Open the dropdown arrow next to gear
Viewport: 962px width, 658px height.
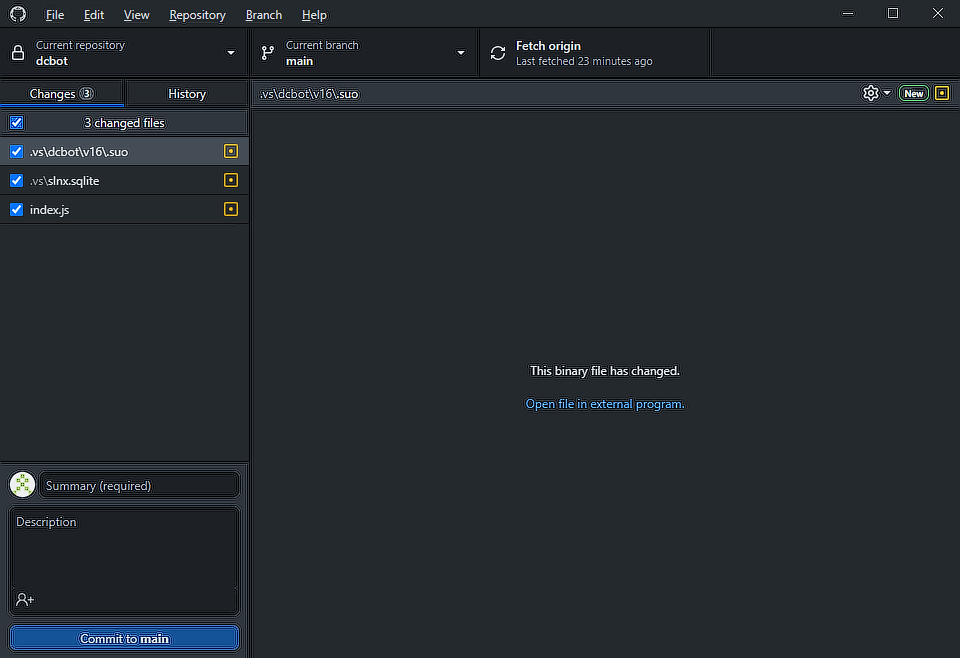tap(887, 93)
